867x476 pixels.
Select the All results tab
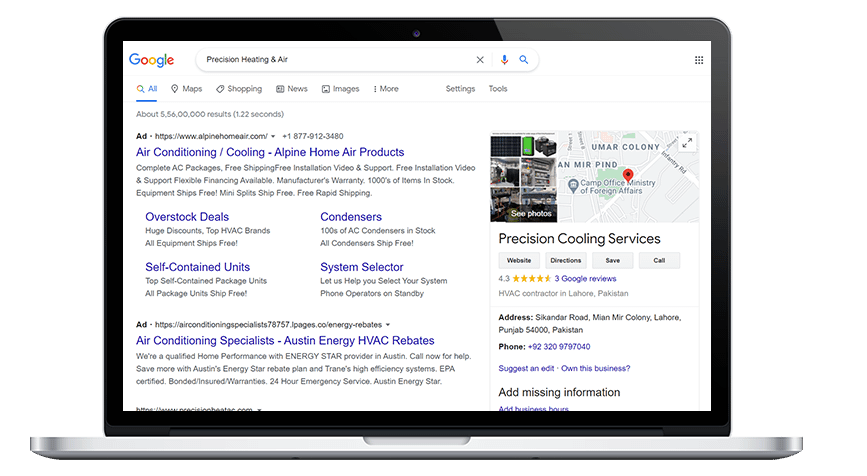coord(147,89)
